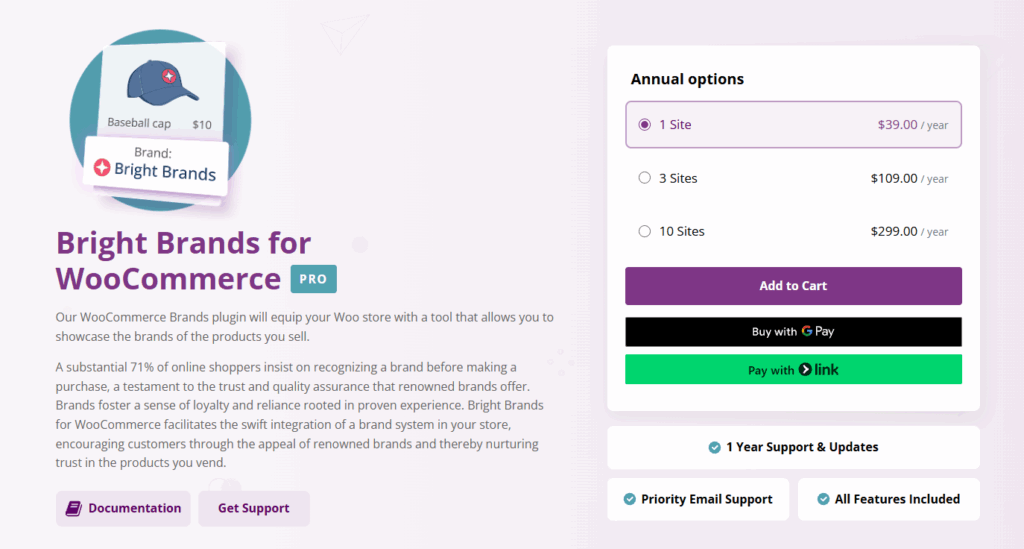The image size is (1024, 549).
Task: Click the Priority Email Support checkmark icon
Action: (629, 499)
